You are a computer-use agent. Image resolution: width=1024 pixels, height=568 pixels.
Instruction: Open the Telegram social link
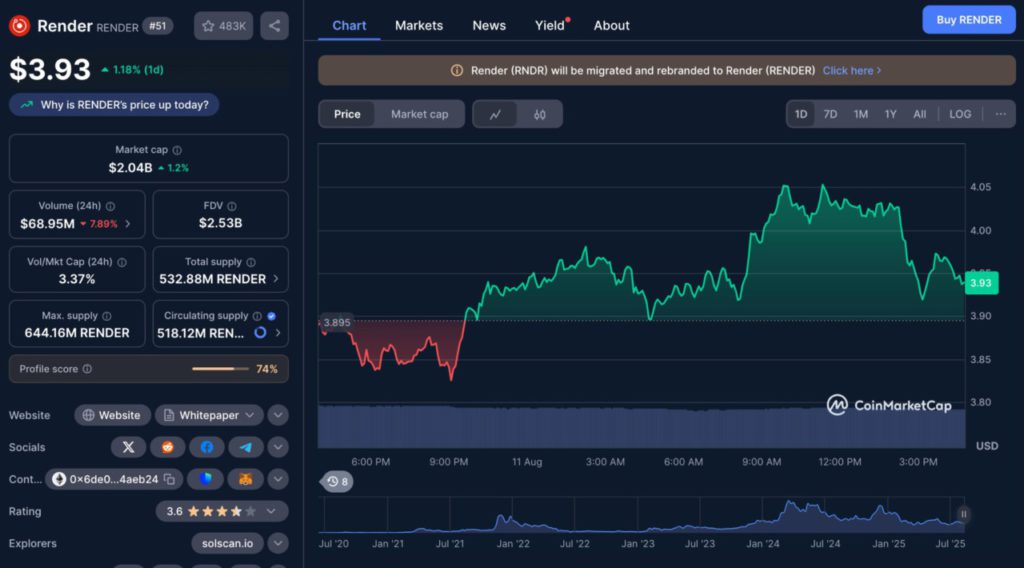245,447
